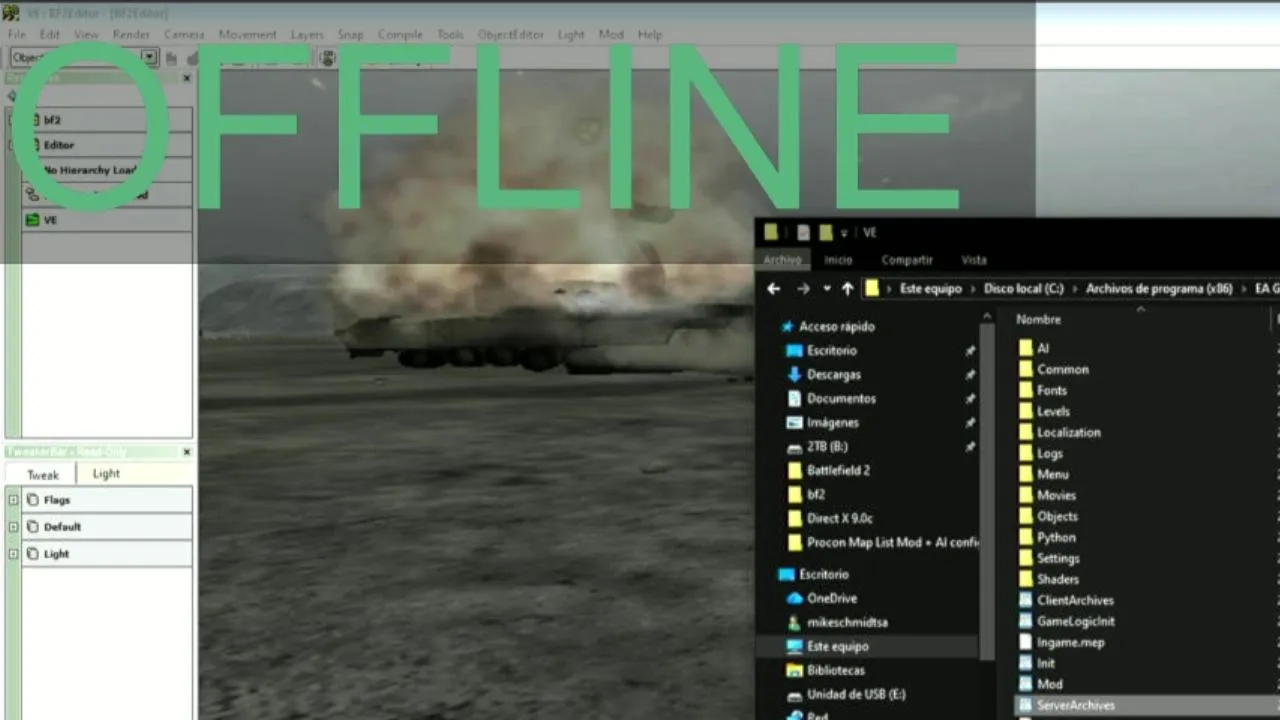Switch to the Light tab in TweakerBar
Image resolution: width=1280 pixels, height=720 pixels.
(106, 474)
